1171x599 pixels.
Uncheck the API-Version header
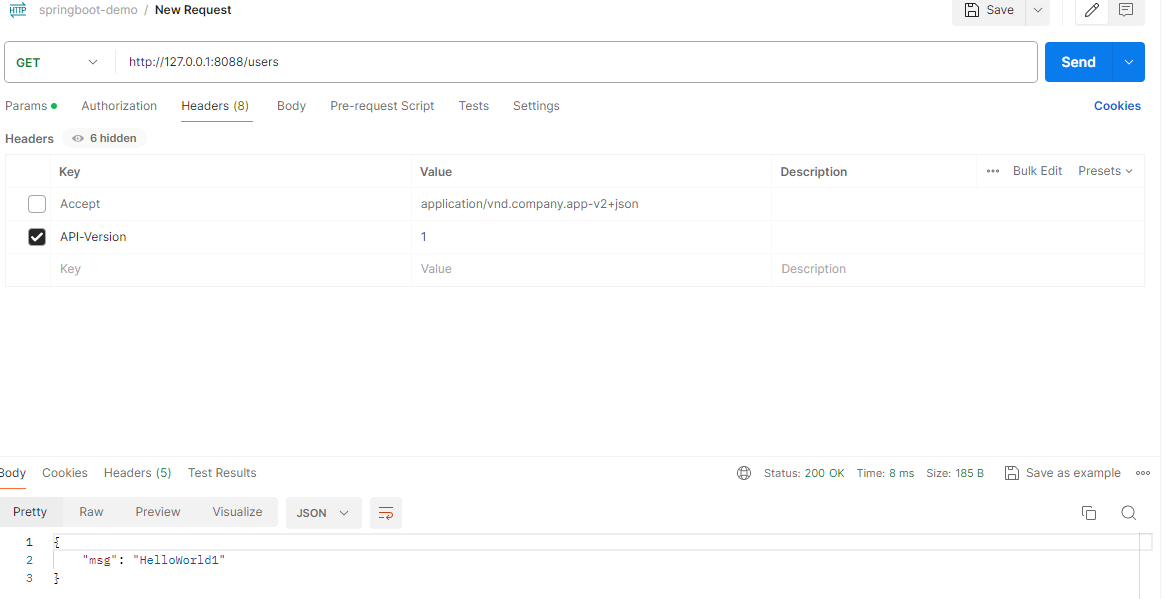pyautogui.click(x=37, y=236)
